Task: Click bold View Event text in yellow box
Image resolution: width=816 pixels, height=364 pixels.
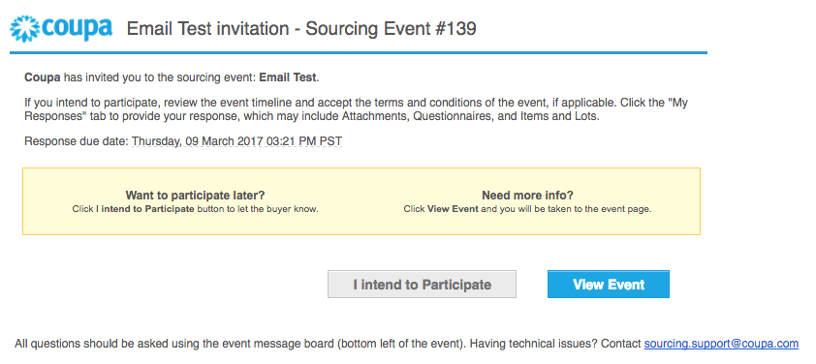Action: tap(453, 209)
